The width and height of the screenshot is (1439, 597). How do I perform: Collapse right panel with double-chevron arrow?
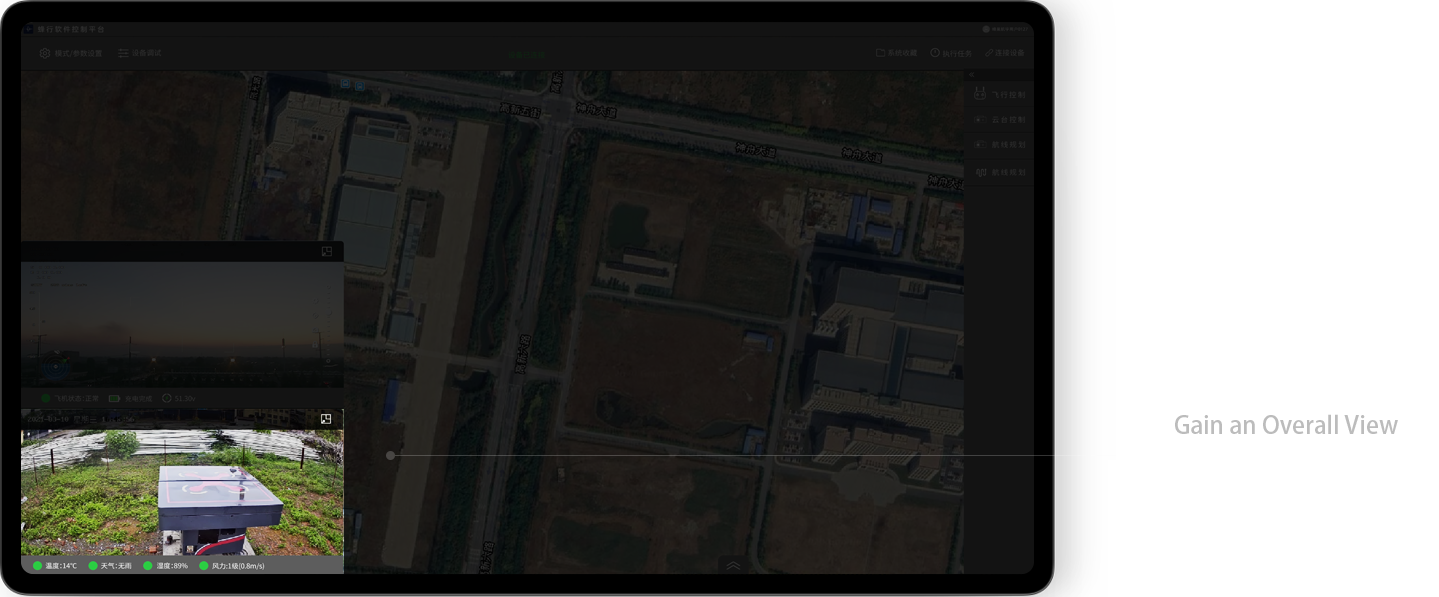click(x=969, y=76)
